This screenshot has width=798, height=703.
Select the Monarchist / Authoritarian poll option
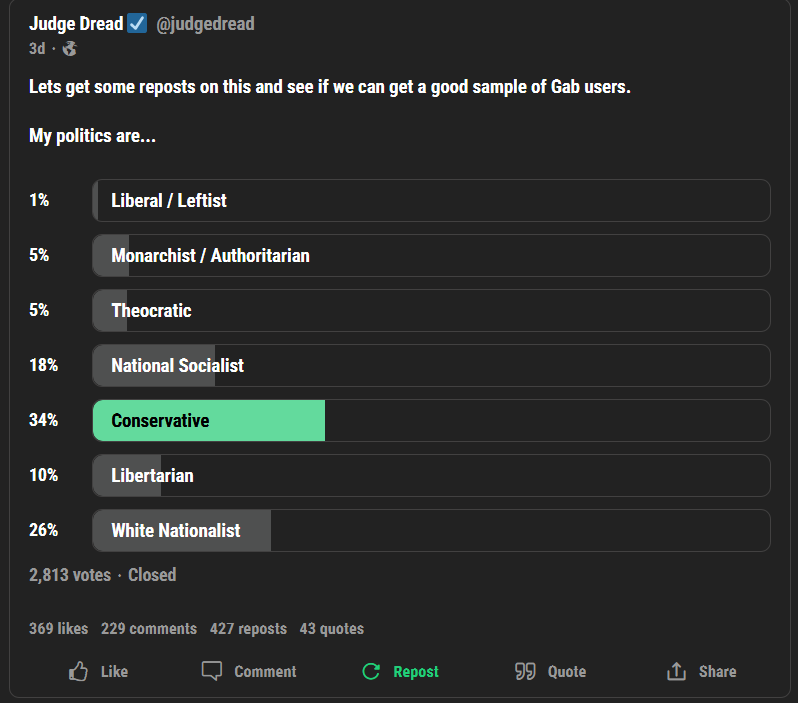[x=431, y=256]
